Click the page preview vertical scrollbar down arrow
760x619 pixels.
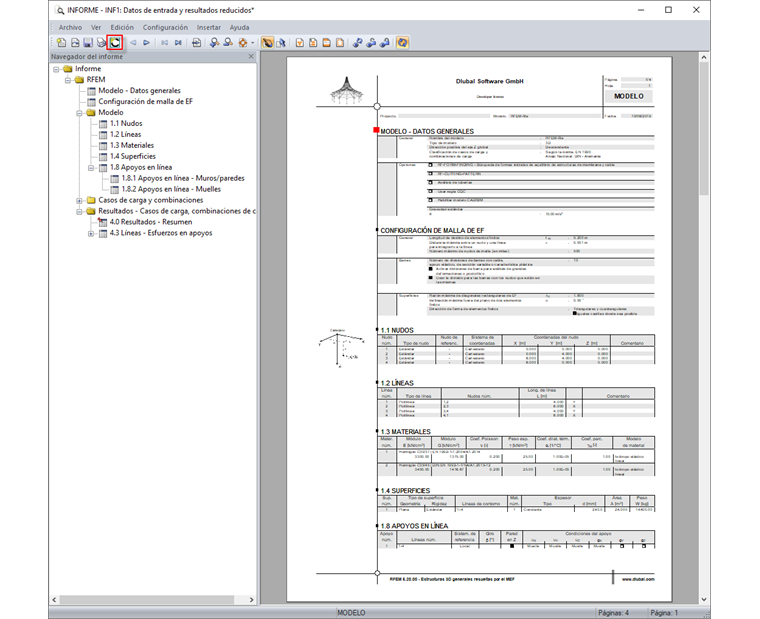point(704,600)
